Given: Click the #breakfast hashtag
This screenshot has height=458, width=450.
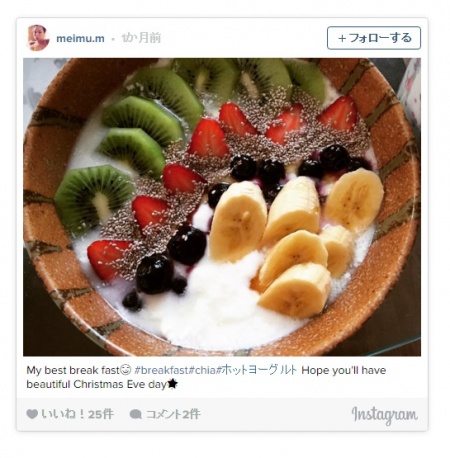Looking at the screenshot, I should coord(161,370).
